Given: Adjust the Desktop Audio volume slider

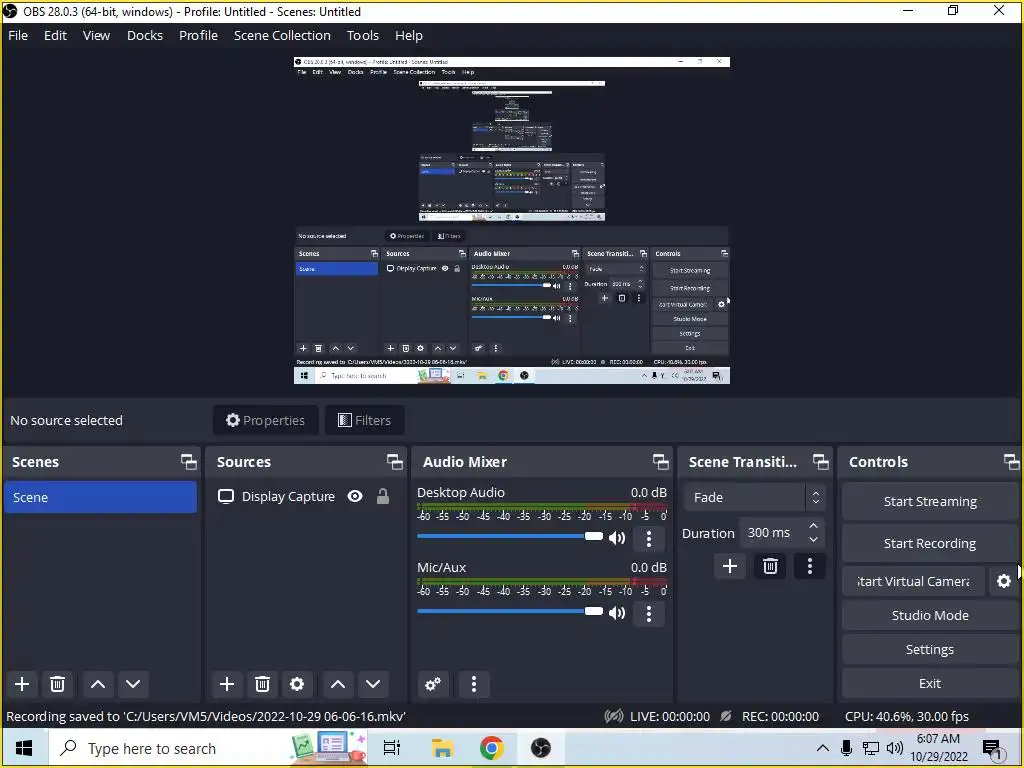Looking at the screenshot, I should pos(509,536).
